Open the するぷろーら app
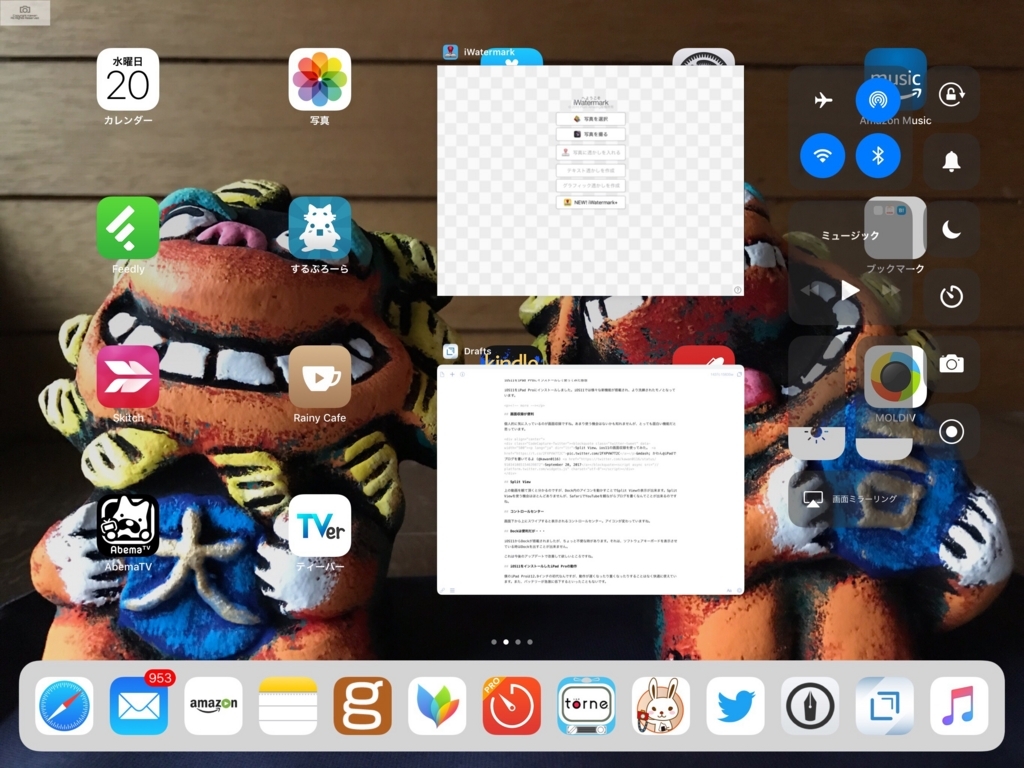 [x=319, y=228]
